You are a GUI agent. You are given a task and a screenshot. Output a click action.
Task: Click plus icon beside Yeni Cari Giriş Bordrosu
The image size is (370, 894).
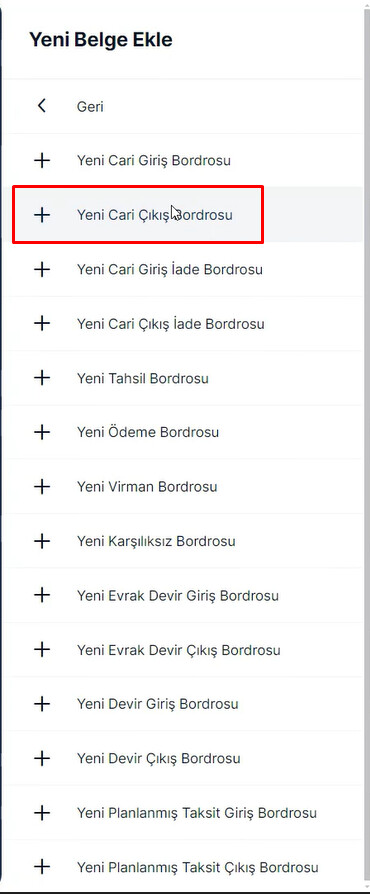click(42, 160)
